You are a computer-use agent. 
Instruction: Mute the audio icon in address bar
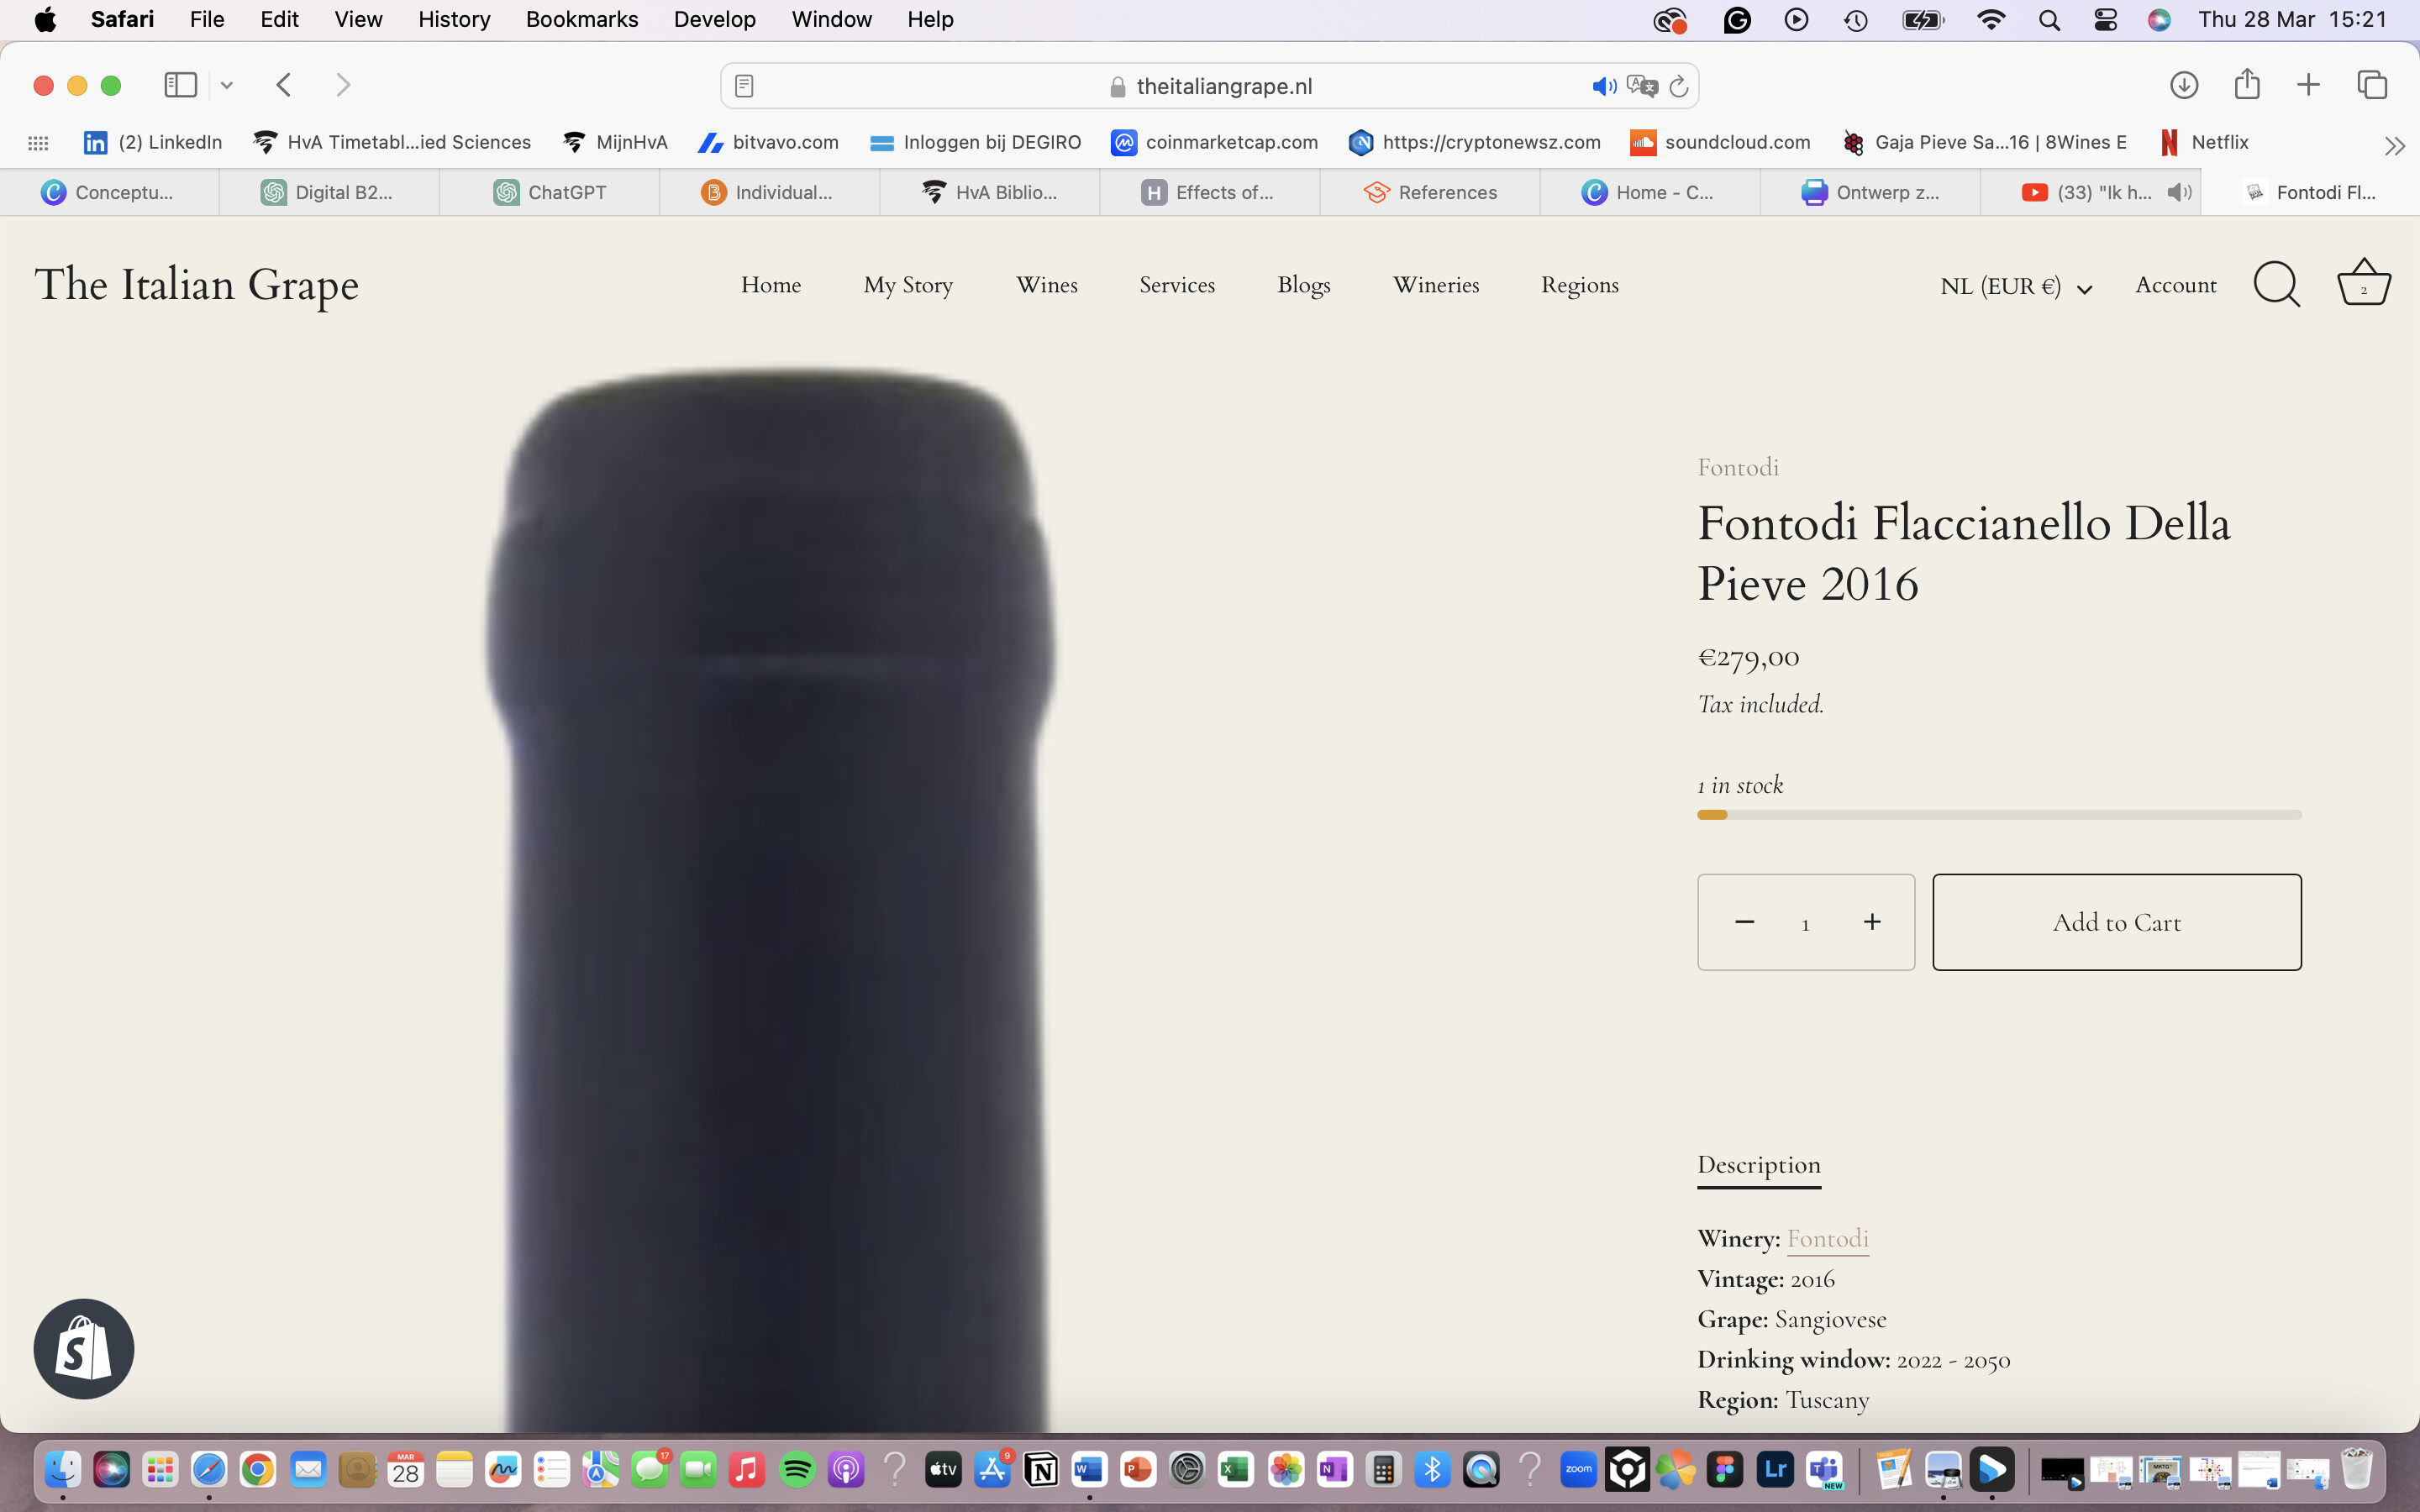(1604, 86)
